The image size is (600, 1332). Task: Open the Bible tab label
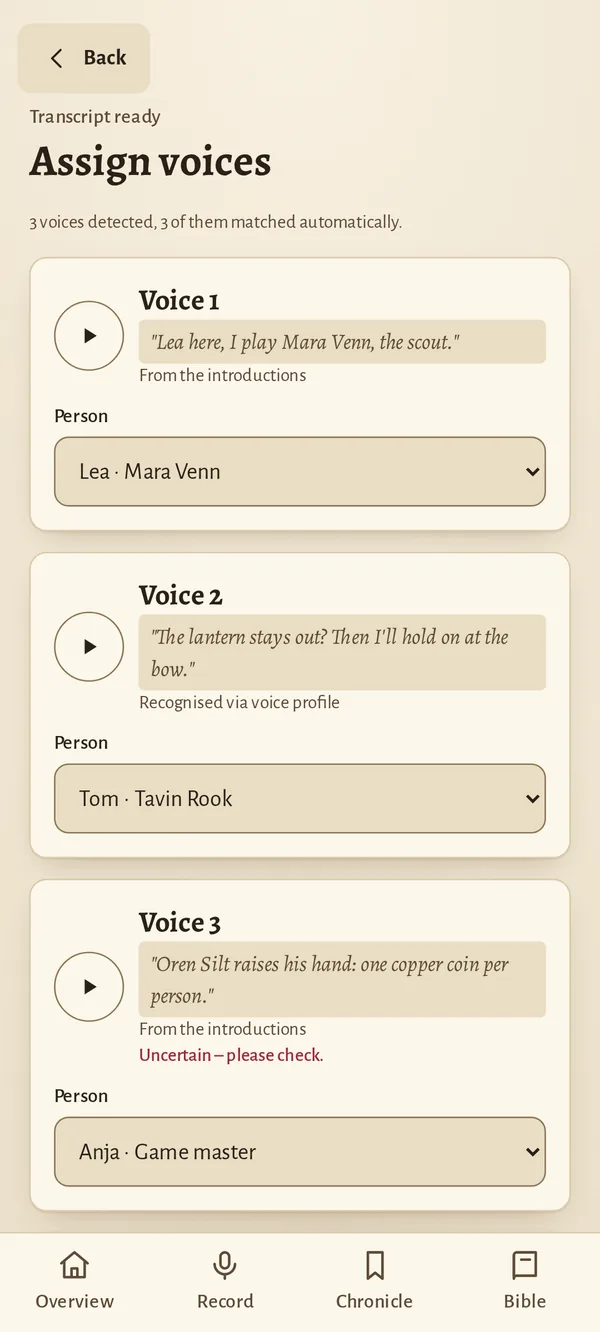click(525, 1301)
